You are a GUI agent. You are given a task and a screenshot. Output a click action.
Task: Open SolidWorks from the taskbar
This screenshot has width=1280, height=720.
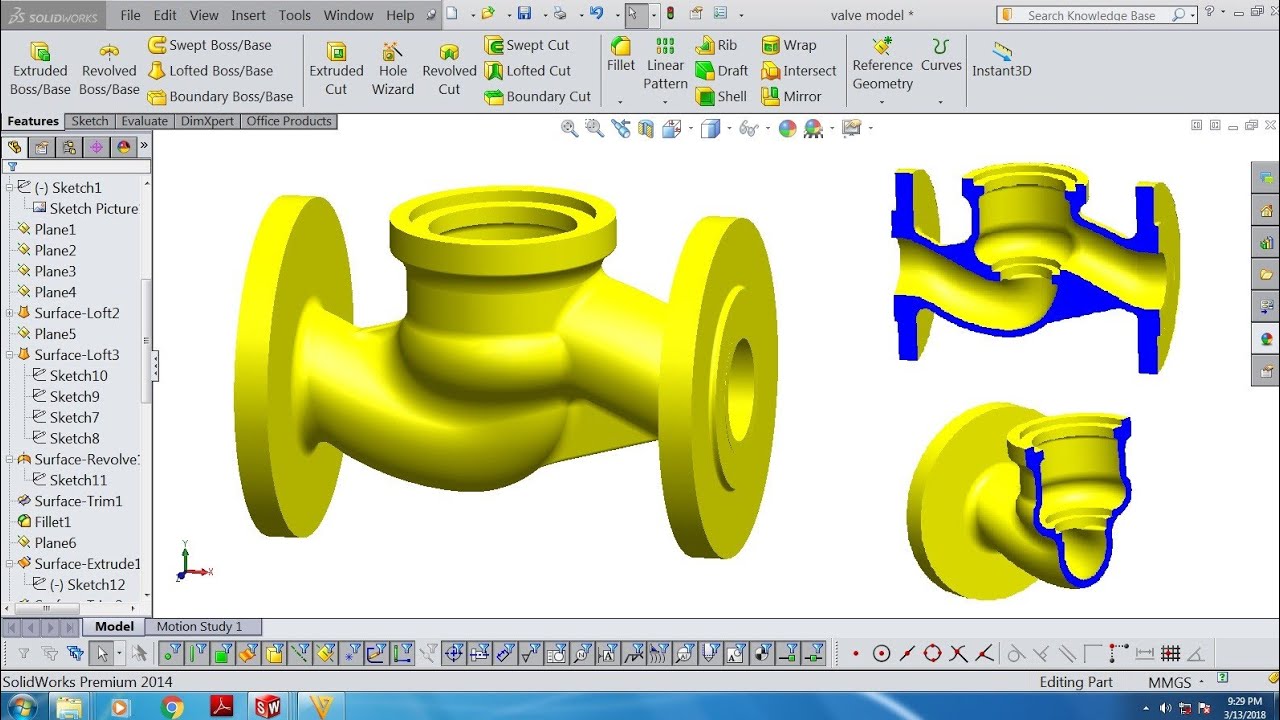(x=267, y=707)
